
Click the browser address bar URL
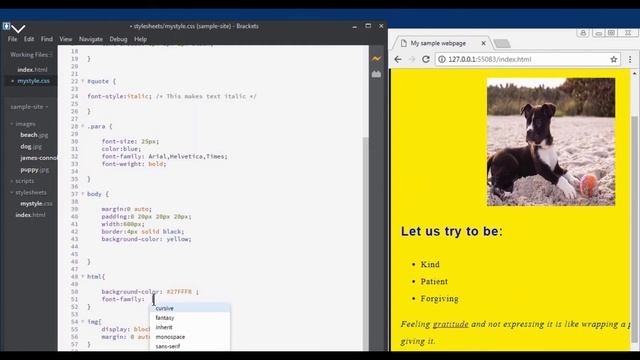tap(490, 60)
